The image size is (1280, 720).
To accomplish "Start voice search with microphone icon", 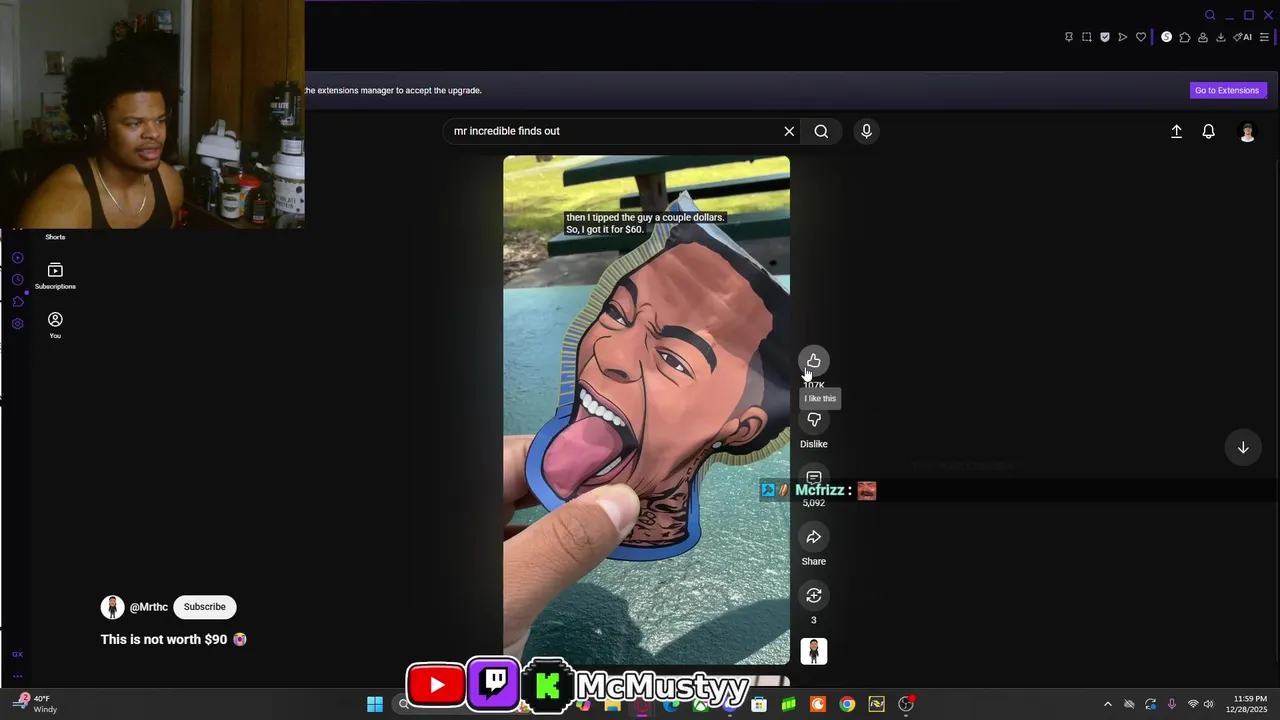I will pyautogui.click(x=866, y=131).
